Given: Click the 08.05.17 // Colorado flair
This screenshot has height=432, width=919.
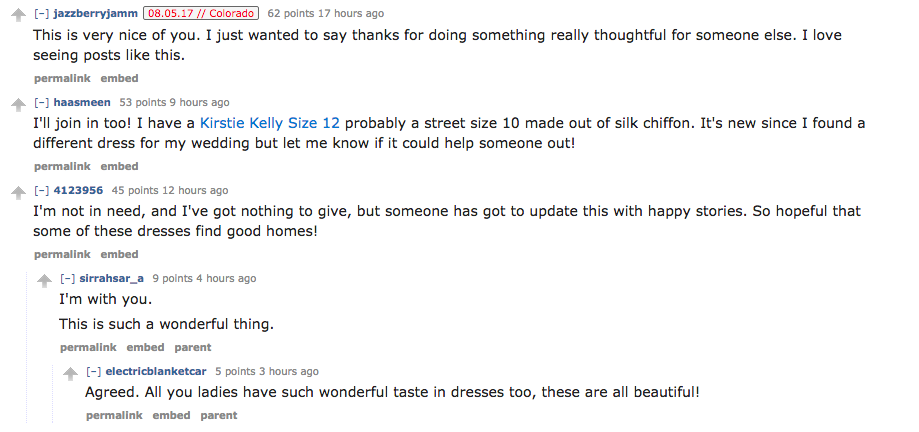Looking at the screenshot, I should point(202,14).
